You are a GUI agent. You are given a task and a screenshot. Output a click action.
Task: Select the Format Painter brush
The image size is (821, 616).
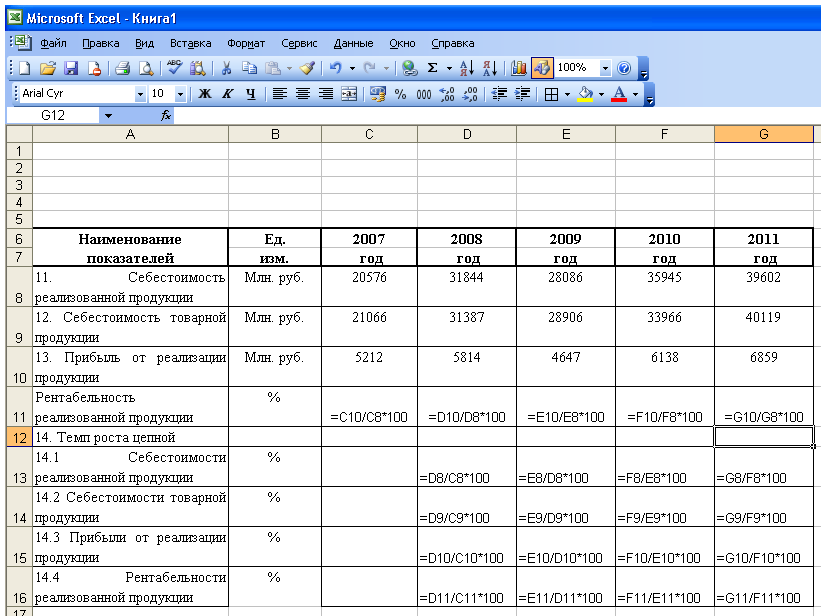pyautogui.click(x=307, y=68)
